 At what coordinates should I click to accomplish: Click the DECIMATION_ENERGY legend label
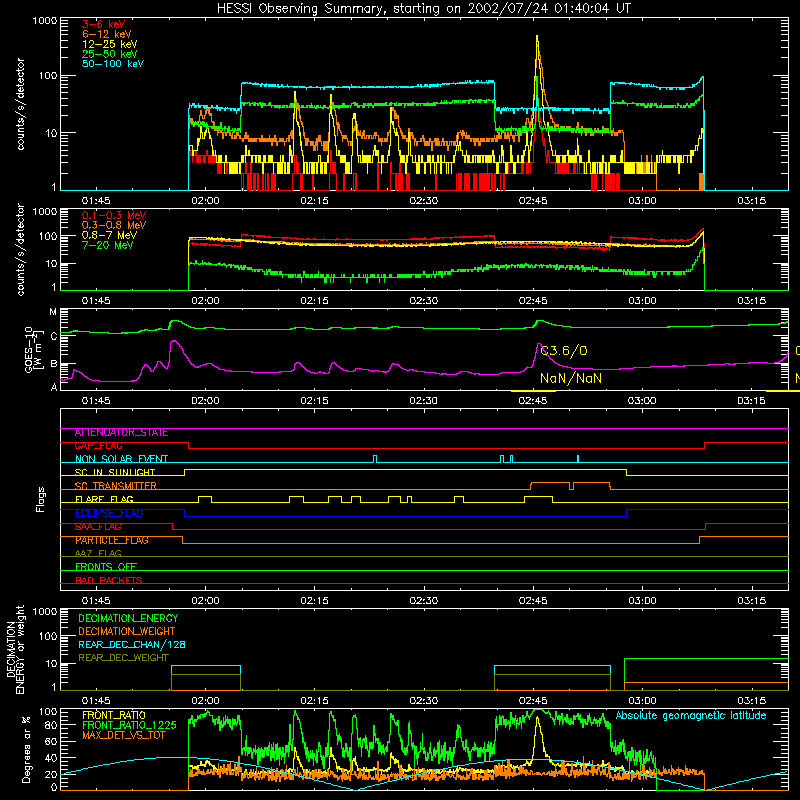(128, 618)
